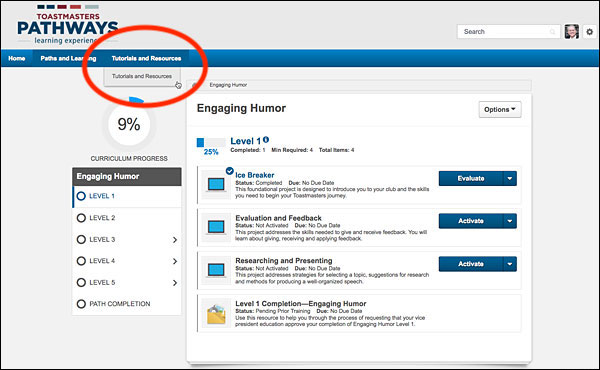Image resolution: width=600 pixels, height=370 pixels.
Task: Open the dropdown arrow beside Evaluate
Action: [510, 178]
